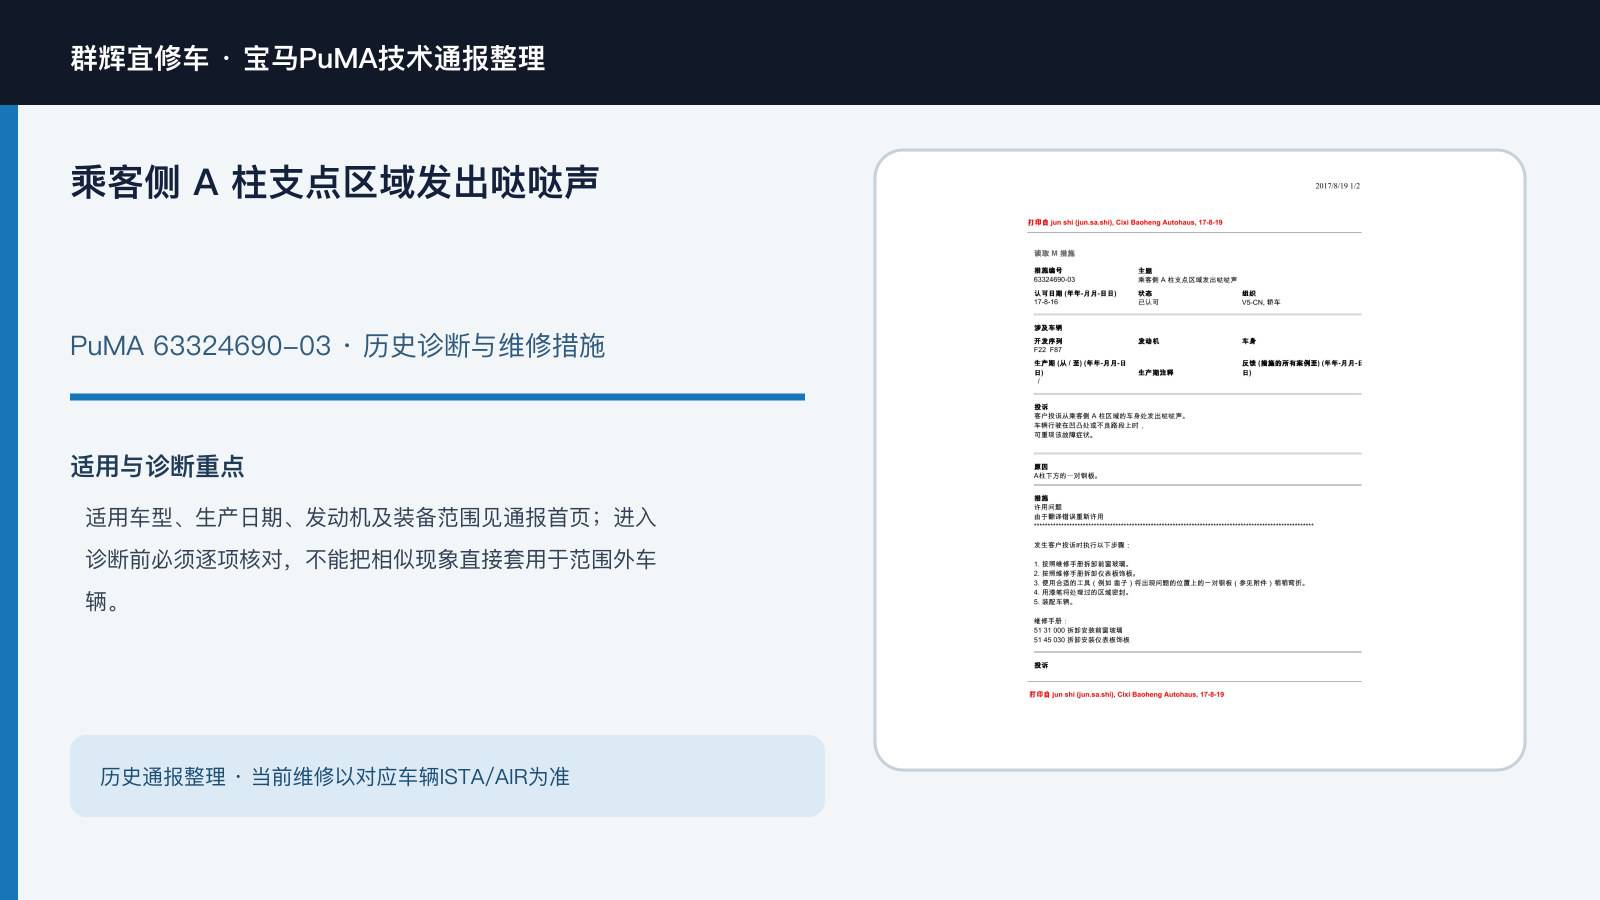Click the paragraph beginning 适用车型、生产日期
1600x900 pixels.
point(371,559)
